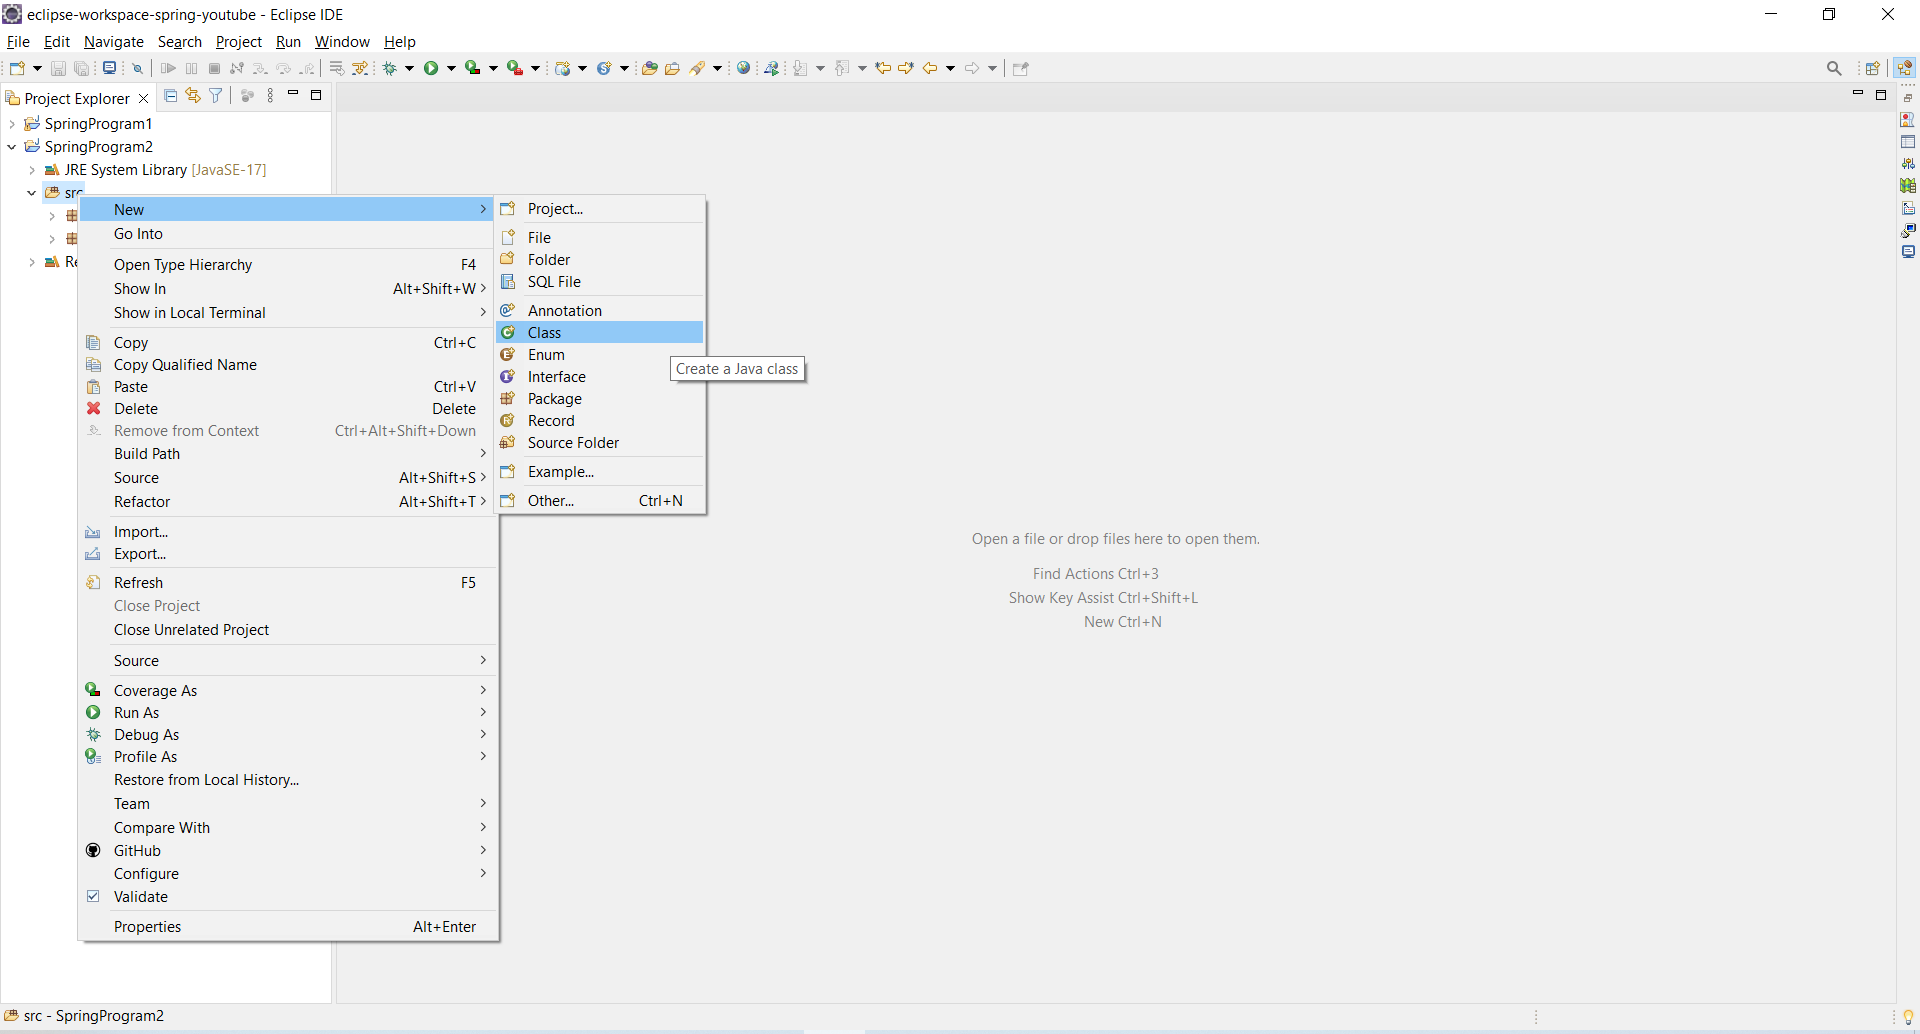The image size is (1920, 1034).
Task: Click the green Run icon
Action: (x=431, y=68)
